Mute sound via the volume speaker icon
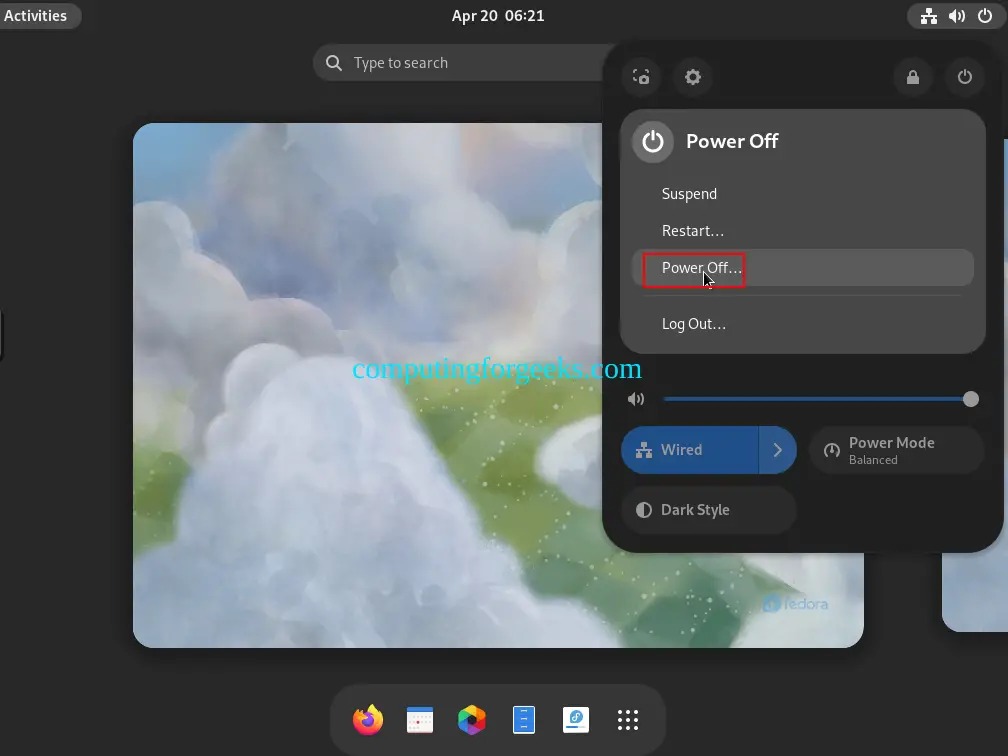This screenshot has height=756, width=1008. (x=636, y=399)
